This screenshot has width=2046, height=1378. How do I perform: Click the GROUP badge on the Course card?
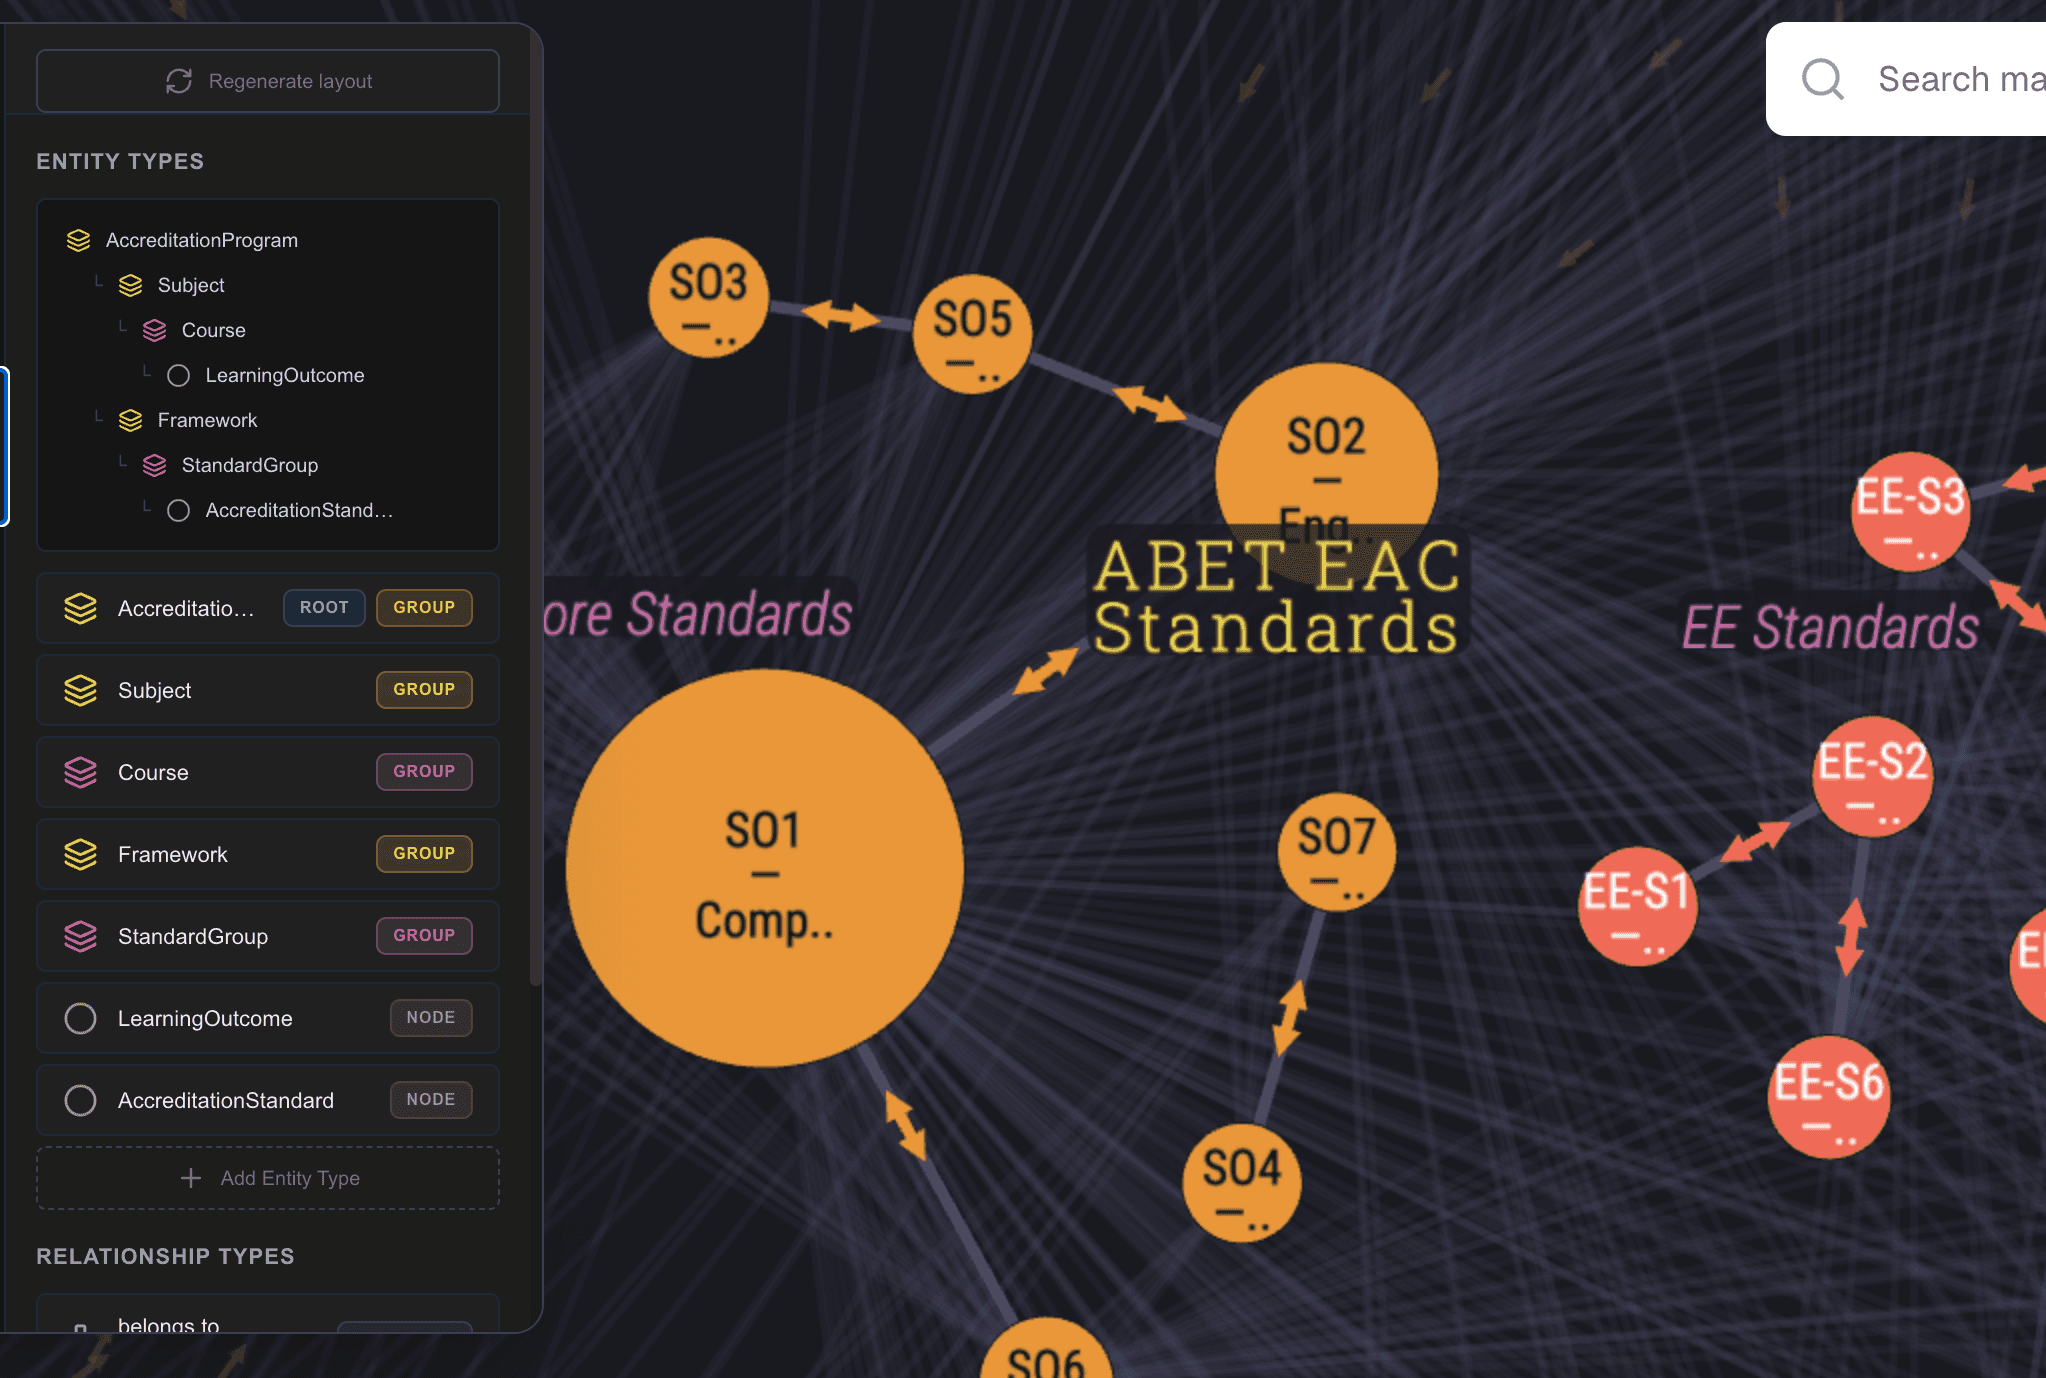coord(424,771)
